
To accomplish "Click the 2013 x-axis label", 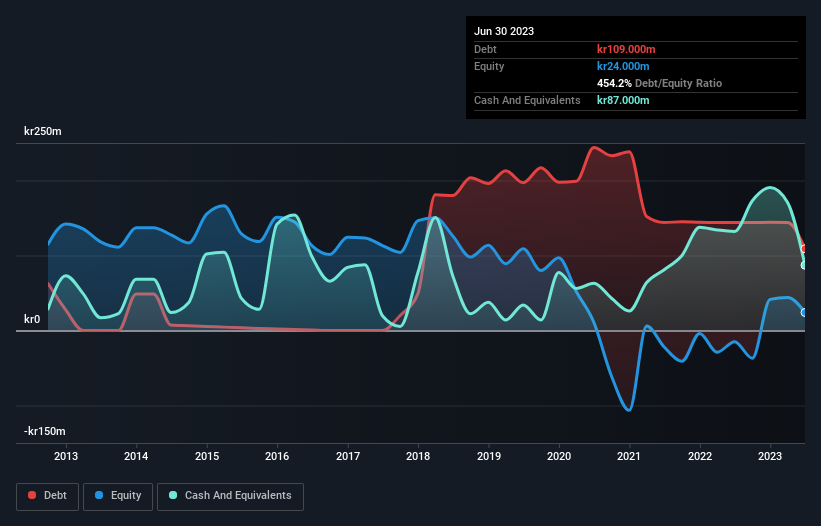I will pos(66,456).
